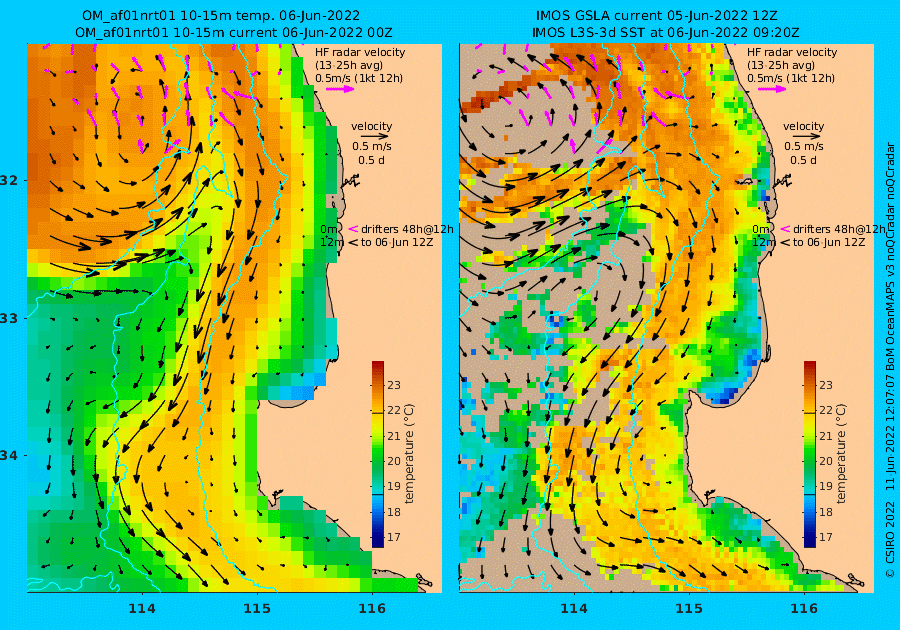Viewport: 900px width, 630px height.
Task: Click longitude label 116 under right map
Action: point(804,608)
